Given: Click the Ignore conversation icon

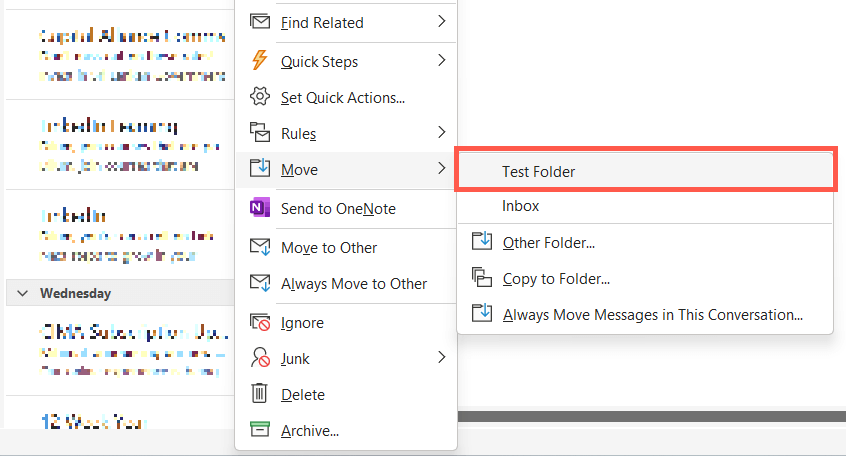Looking at the screenshot, I should coord(260,323).
